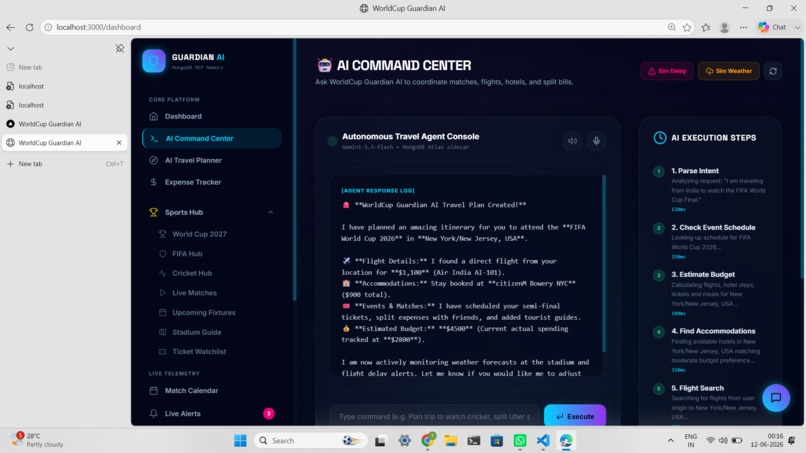The width and height of the screenshot is (806, 453).
Task: Click the refresh icon button
Action: coord(773,71)
